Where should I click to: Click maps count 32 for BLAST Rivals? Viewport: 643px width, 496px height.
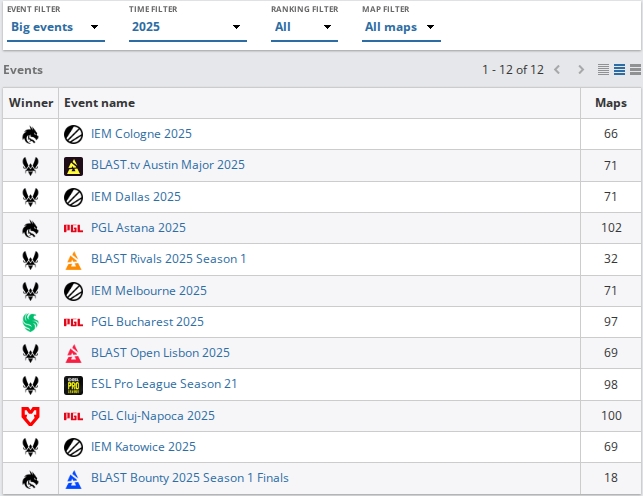point(611,259)
